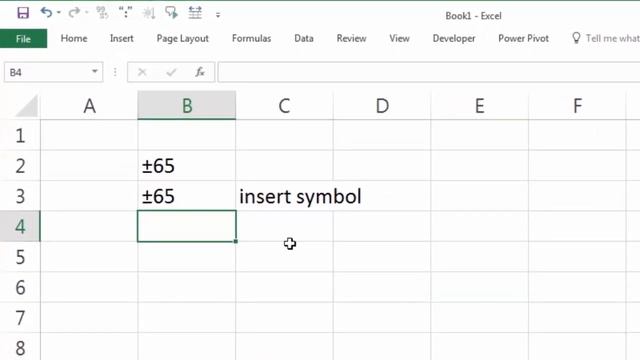Open the Insert ribbon tab
Screen dimensions: 640x360
tap(122, 38)
